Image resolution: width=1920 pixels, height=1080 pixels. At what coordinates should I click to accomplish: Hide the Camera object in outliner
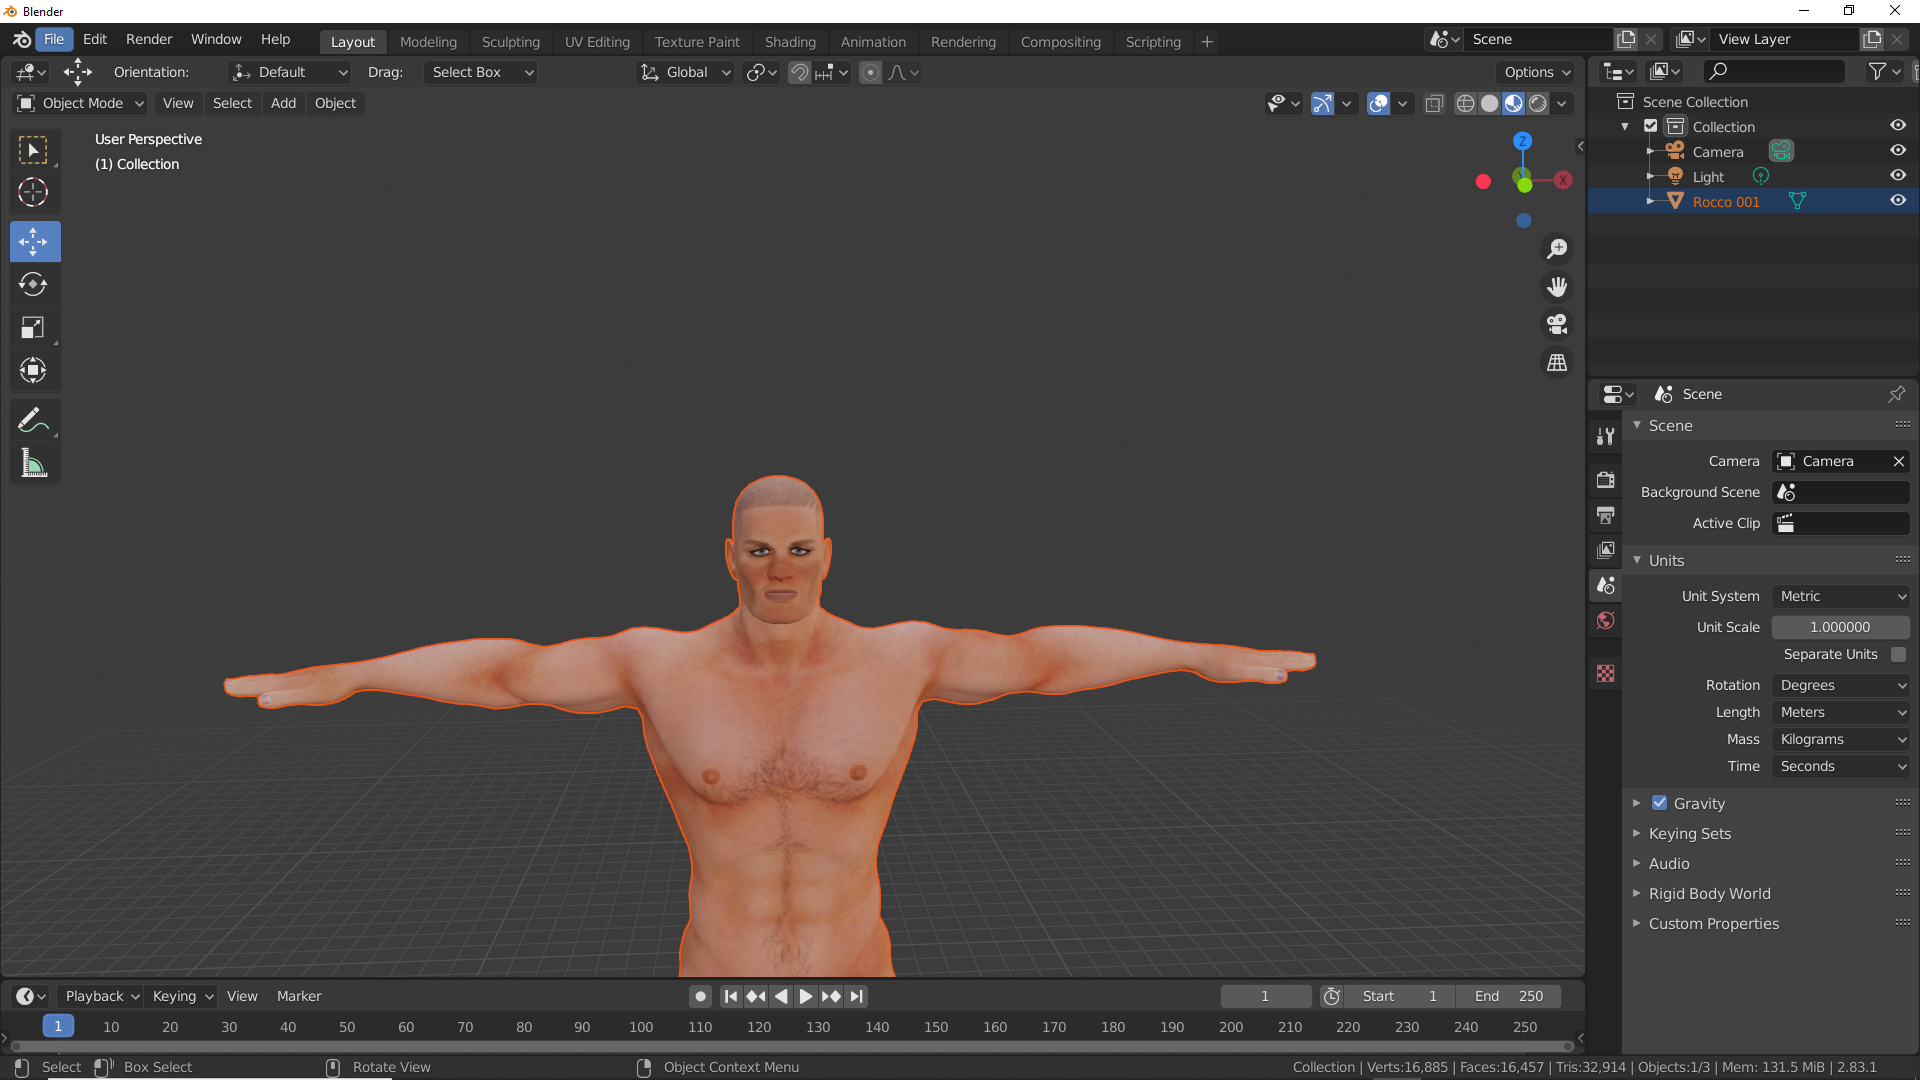pos(1898,150)
